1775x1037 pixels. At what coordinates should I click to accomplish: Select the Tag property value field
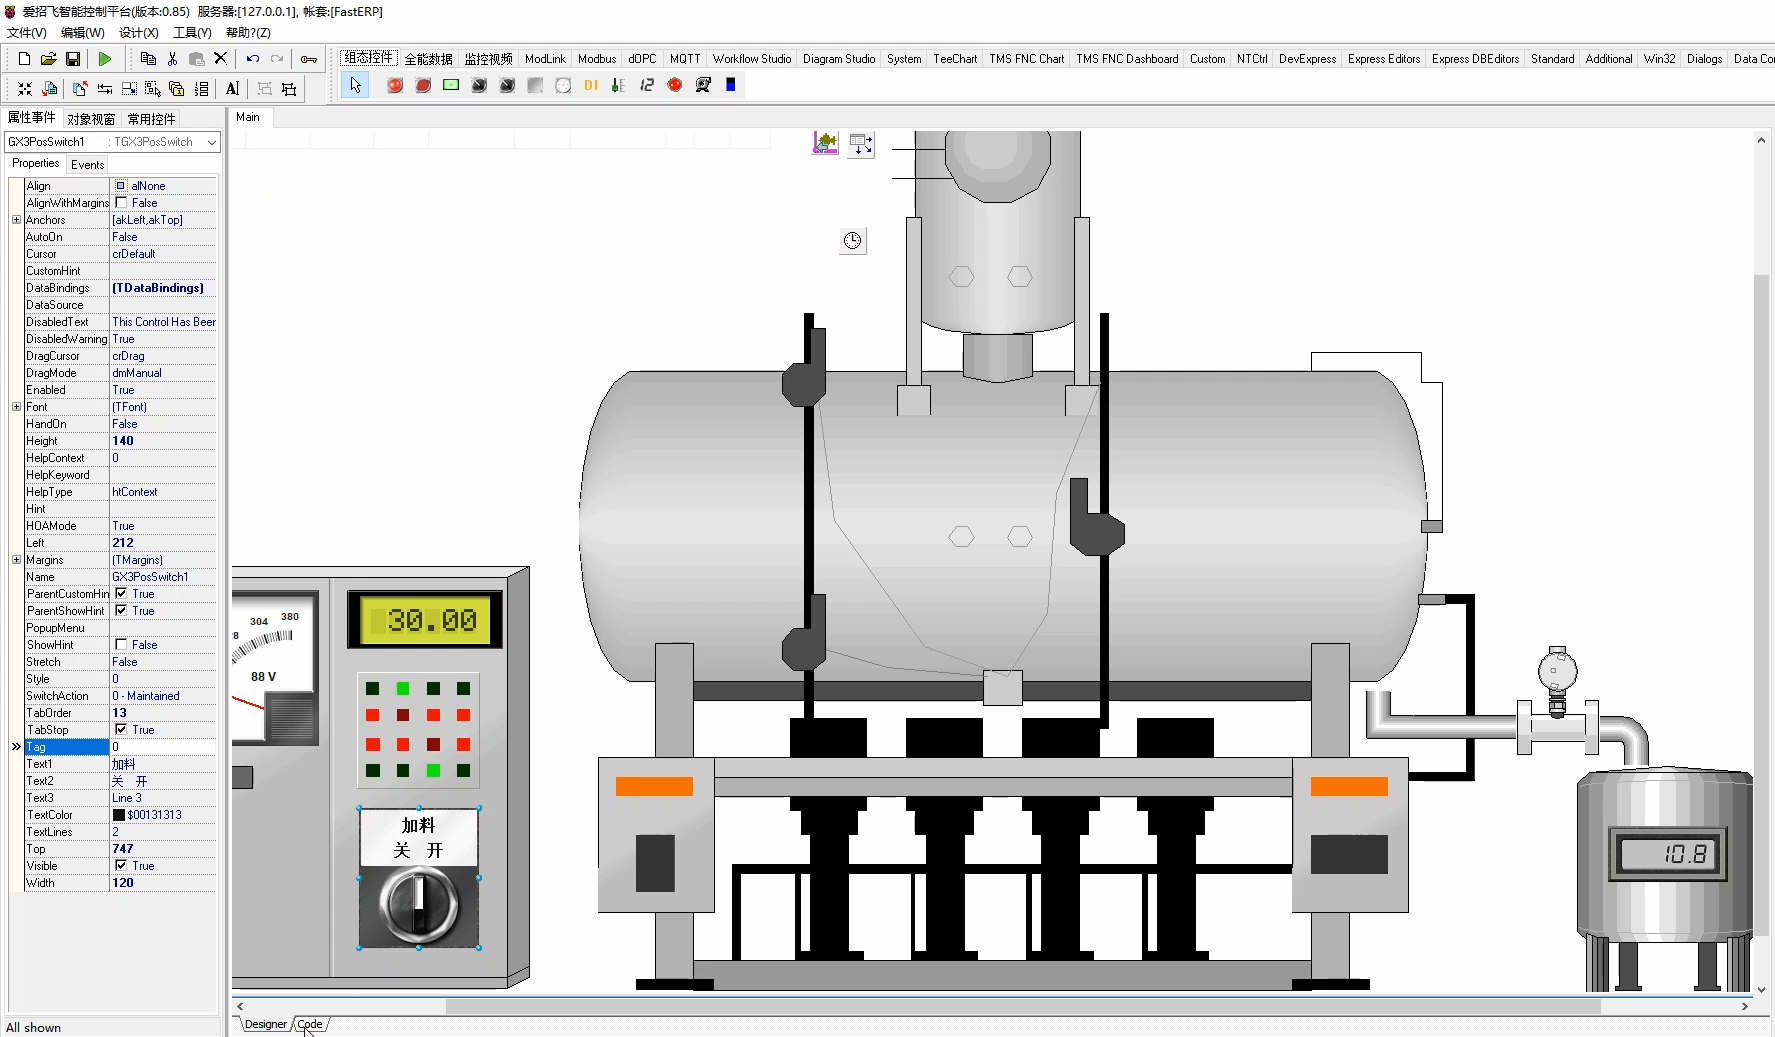(163, 746)
